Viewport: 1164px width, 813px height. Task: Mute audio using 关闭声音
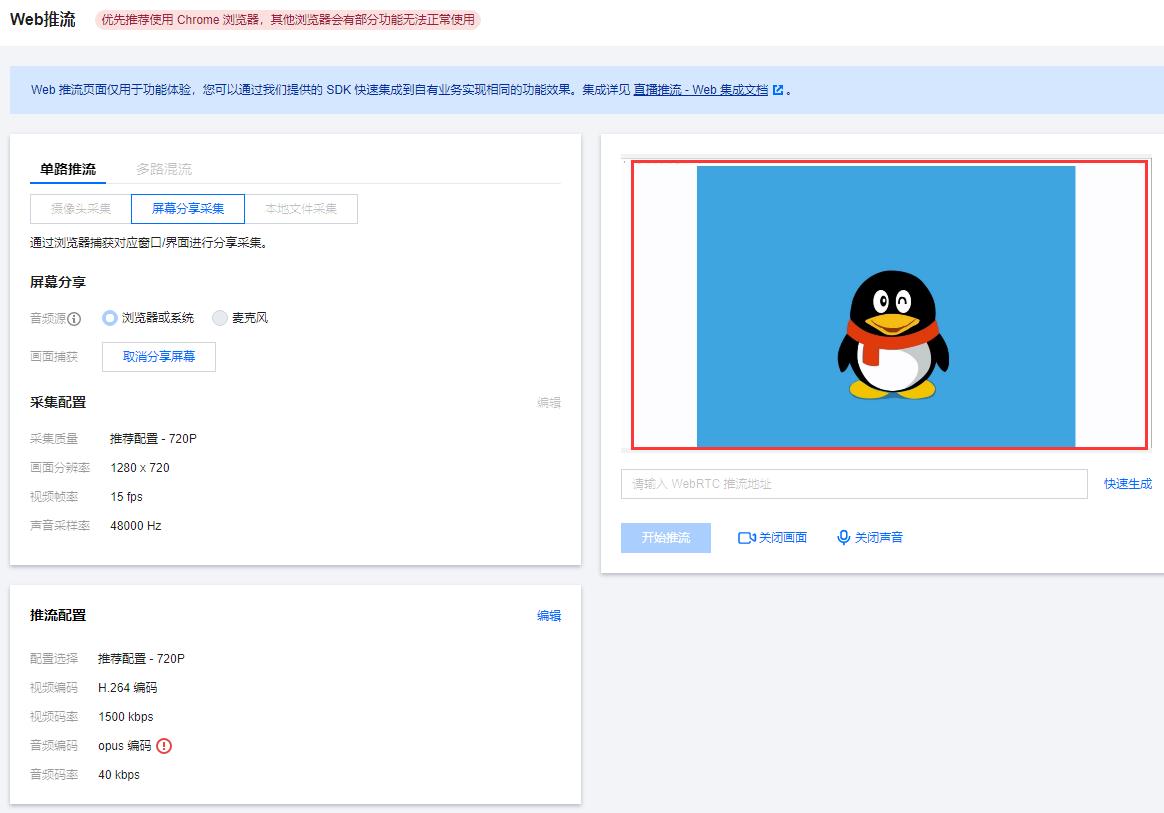point(869,538)
